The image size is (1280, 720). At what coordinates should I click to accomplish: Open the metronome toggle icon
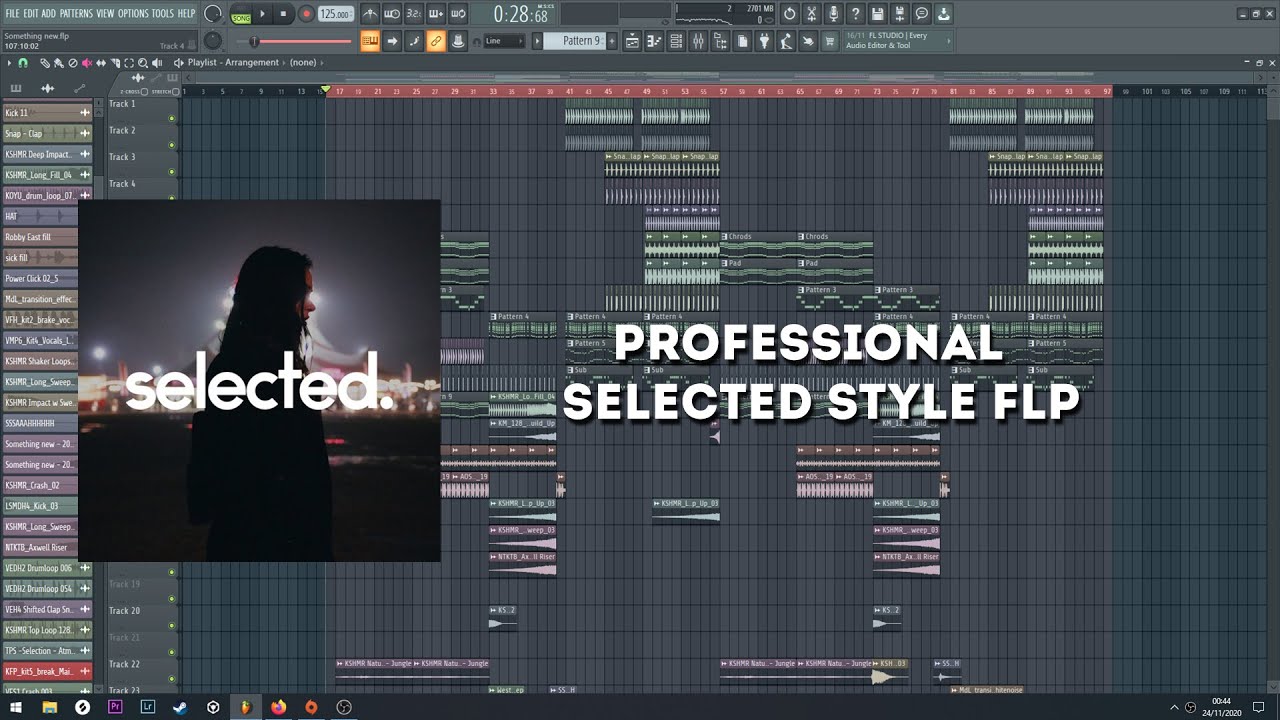coord(370,14)
